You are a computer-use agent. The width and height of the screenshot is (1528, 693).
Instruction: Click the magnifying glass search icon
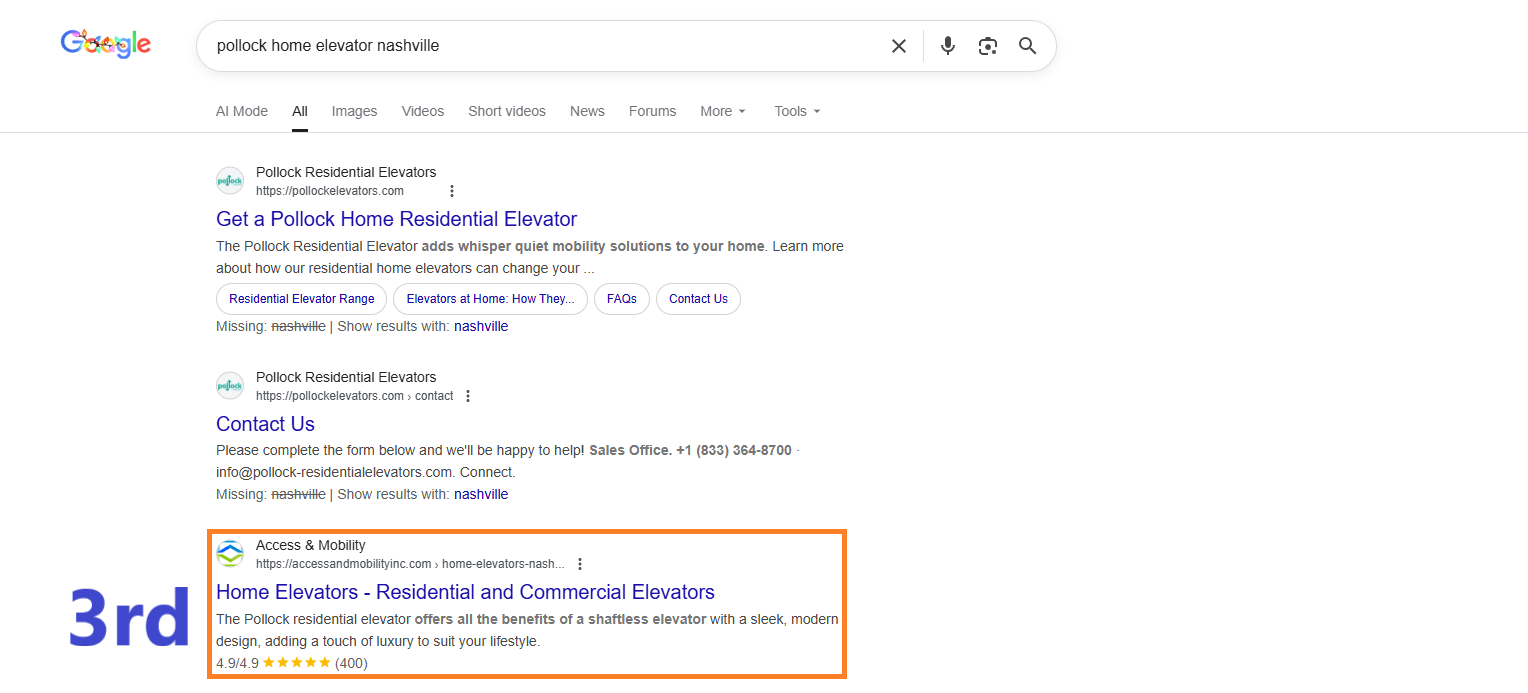pyautogui.click(x=1027, y=46)
